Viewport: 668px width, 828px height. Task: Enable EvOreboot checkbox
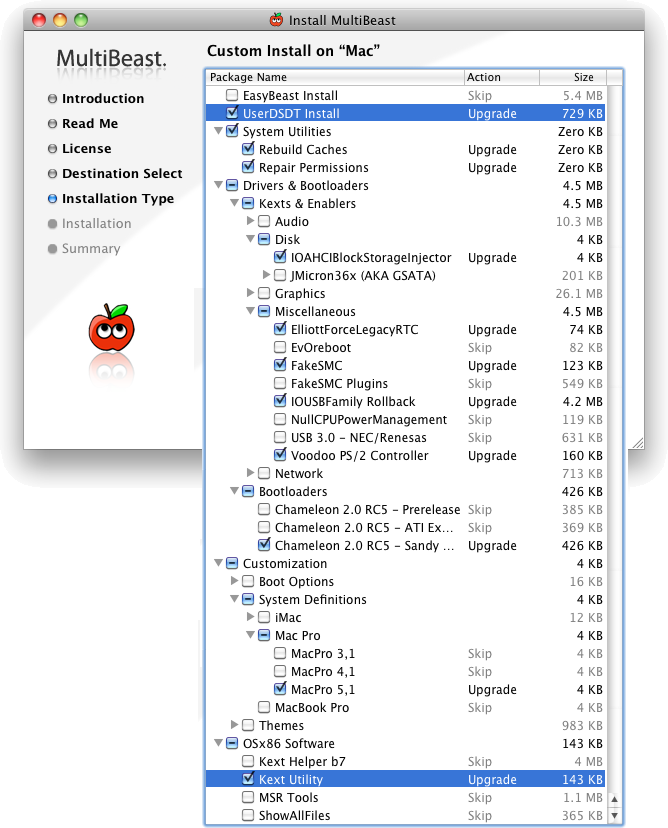click(x=280, y=347)
